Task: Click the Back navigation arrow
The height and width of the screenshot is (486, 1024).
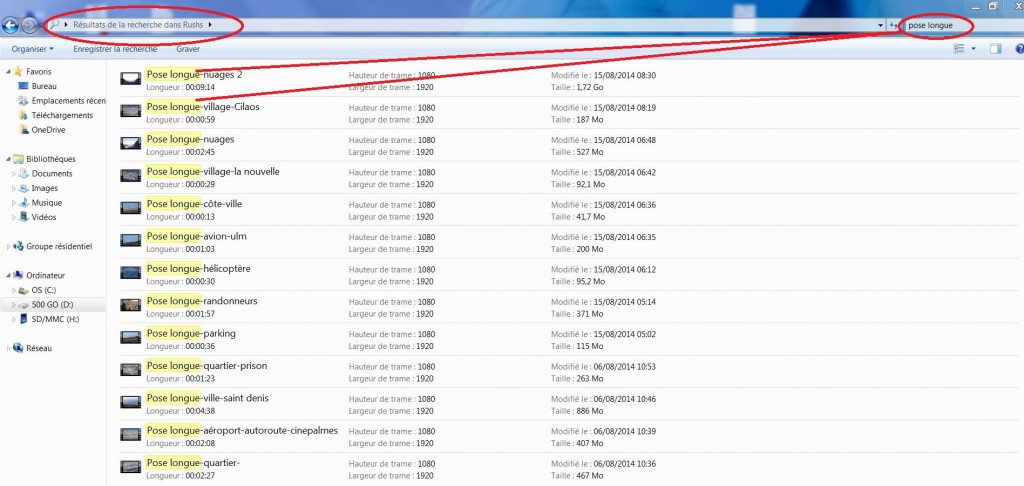Action: point(10,25)
